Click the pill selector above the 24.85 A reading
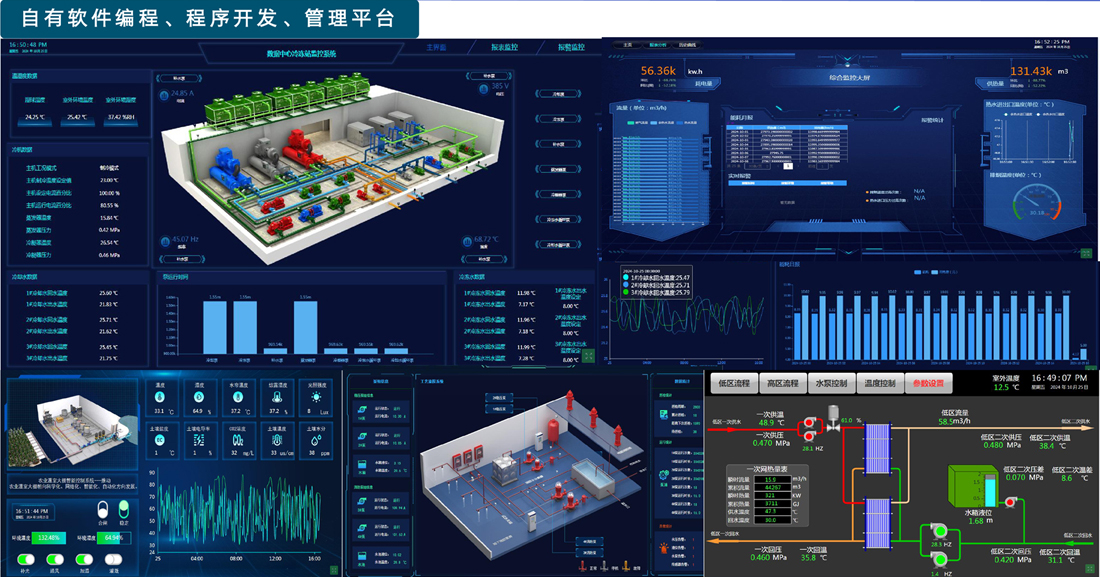The width and height of the screenshot is (1100, 577). click(x=179, y=79)
